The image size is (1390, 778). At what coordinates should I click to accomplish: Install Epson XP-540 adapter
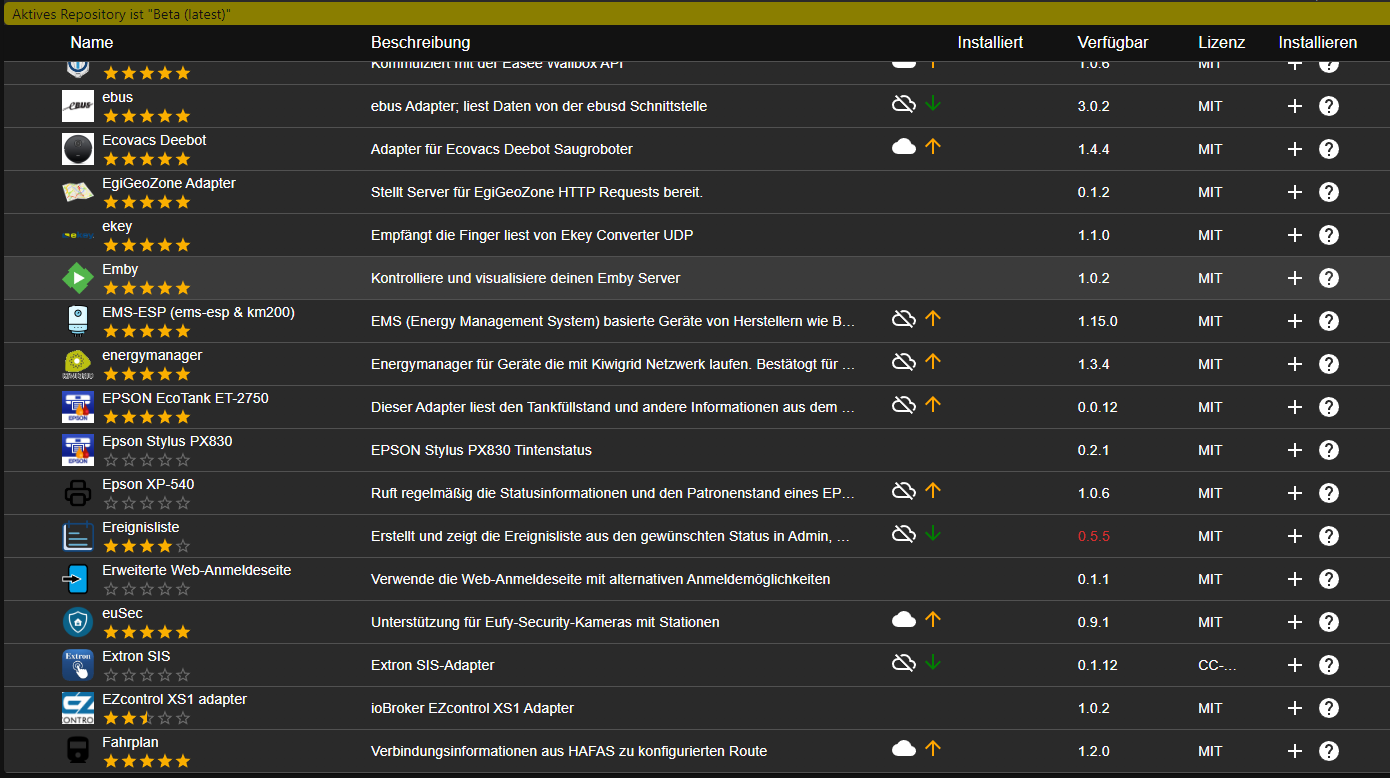pos(1294,493)
